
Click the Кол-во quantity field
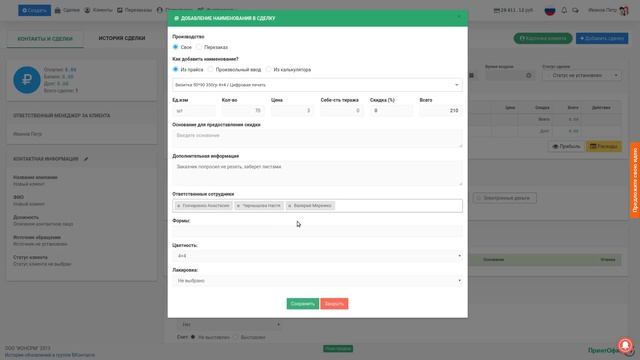243,111
